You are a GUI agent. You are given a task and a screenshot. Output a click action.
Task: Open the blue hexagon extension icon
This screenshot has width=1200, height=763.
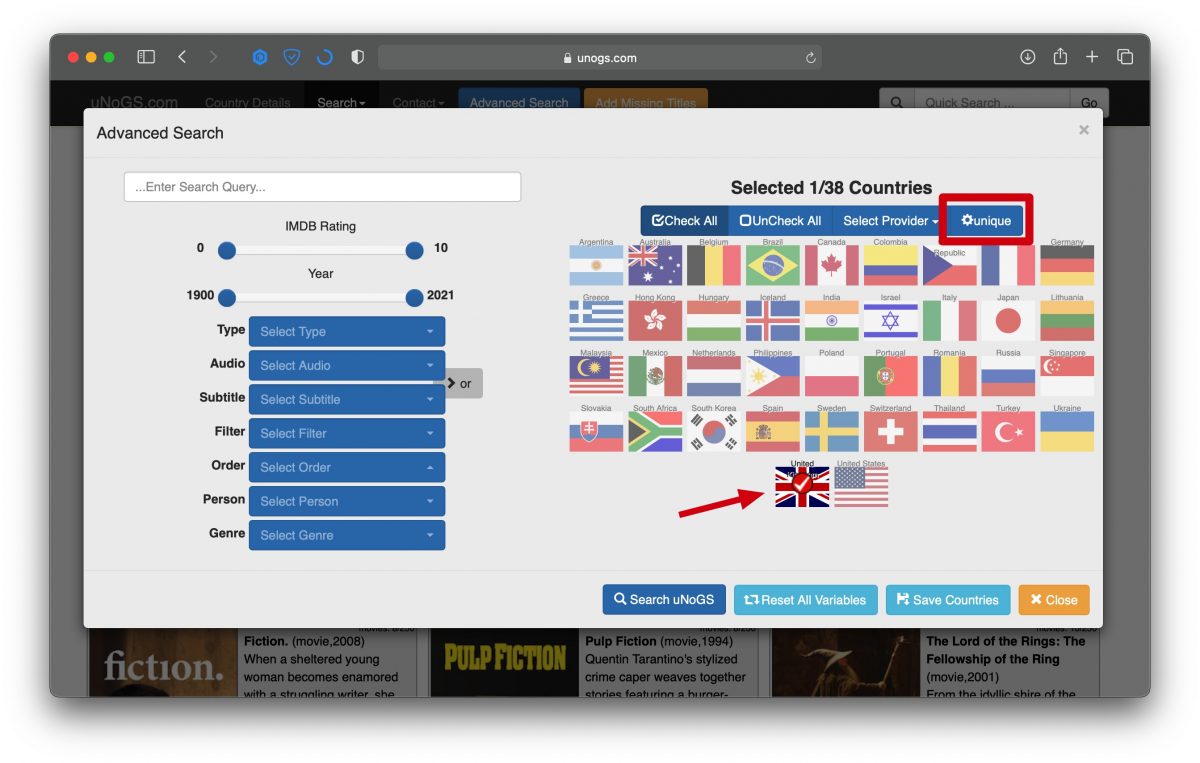pyautogui.click(x=259, y=57)
